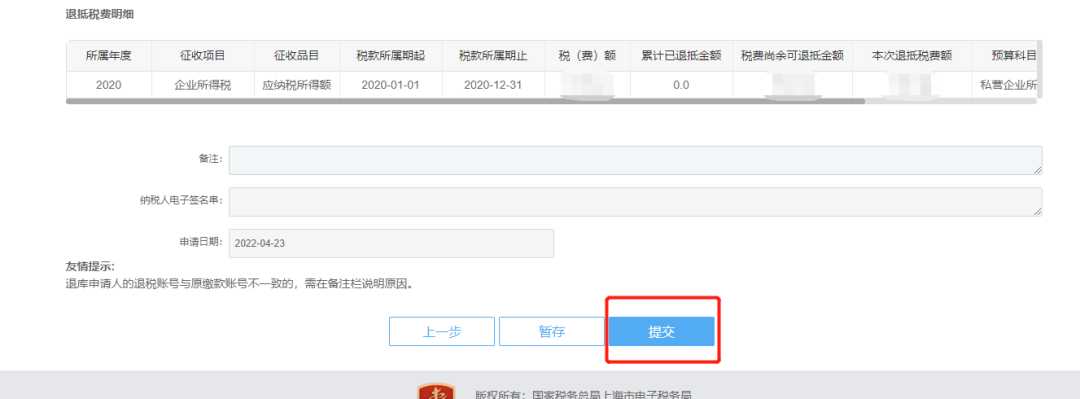1080x399 pixels.
Task: Click the 累计已退抵金额 column header
Action: coord(681,56)
